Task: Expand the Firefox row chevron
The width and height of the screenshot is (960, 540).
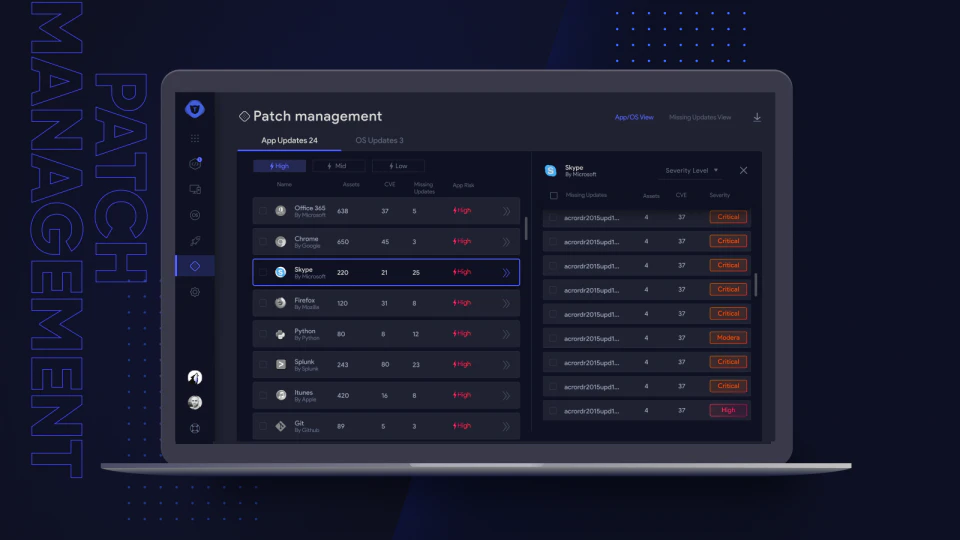Action: point(506,303)
